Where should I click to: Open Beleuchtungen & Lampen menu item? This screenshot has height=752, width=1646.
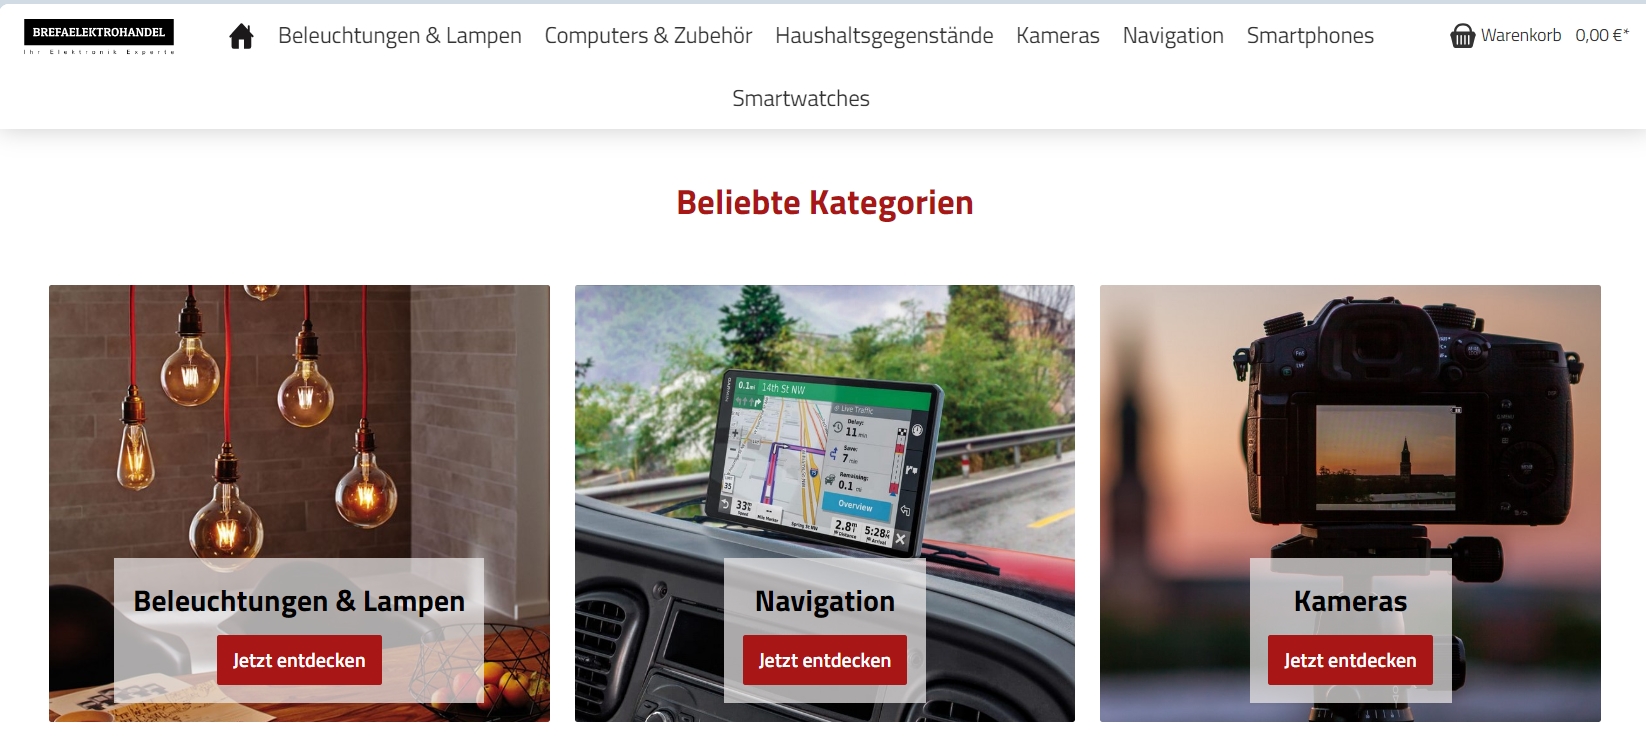[x=400, y=36]
